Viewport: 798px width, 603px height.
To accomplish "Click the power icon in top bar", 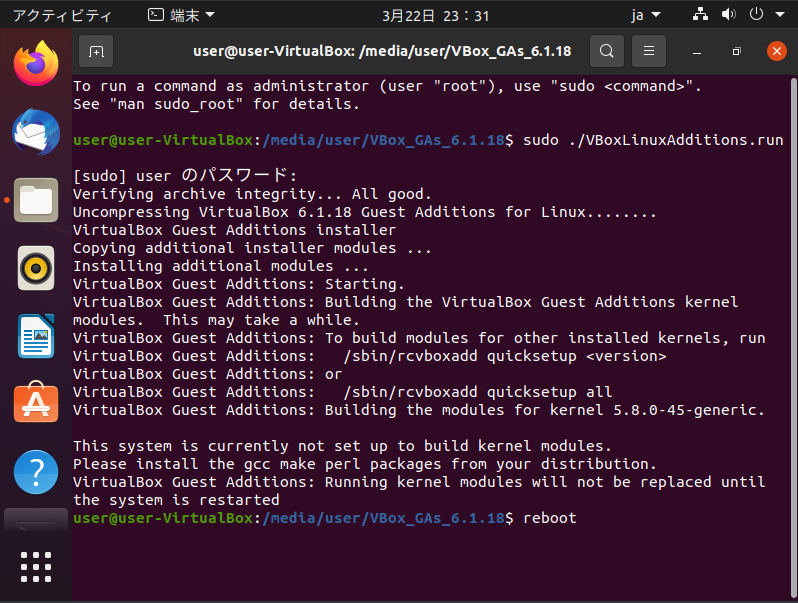I will tap(756, 14).
